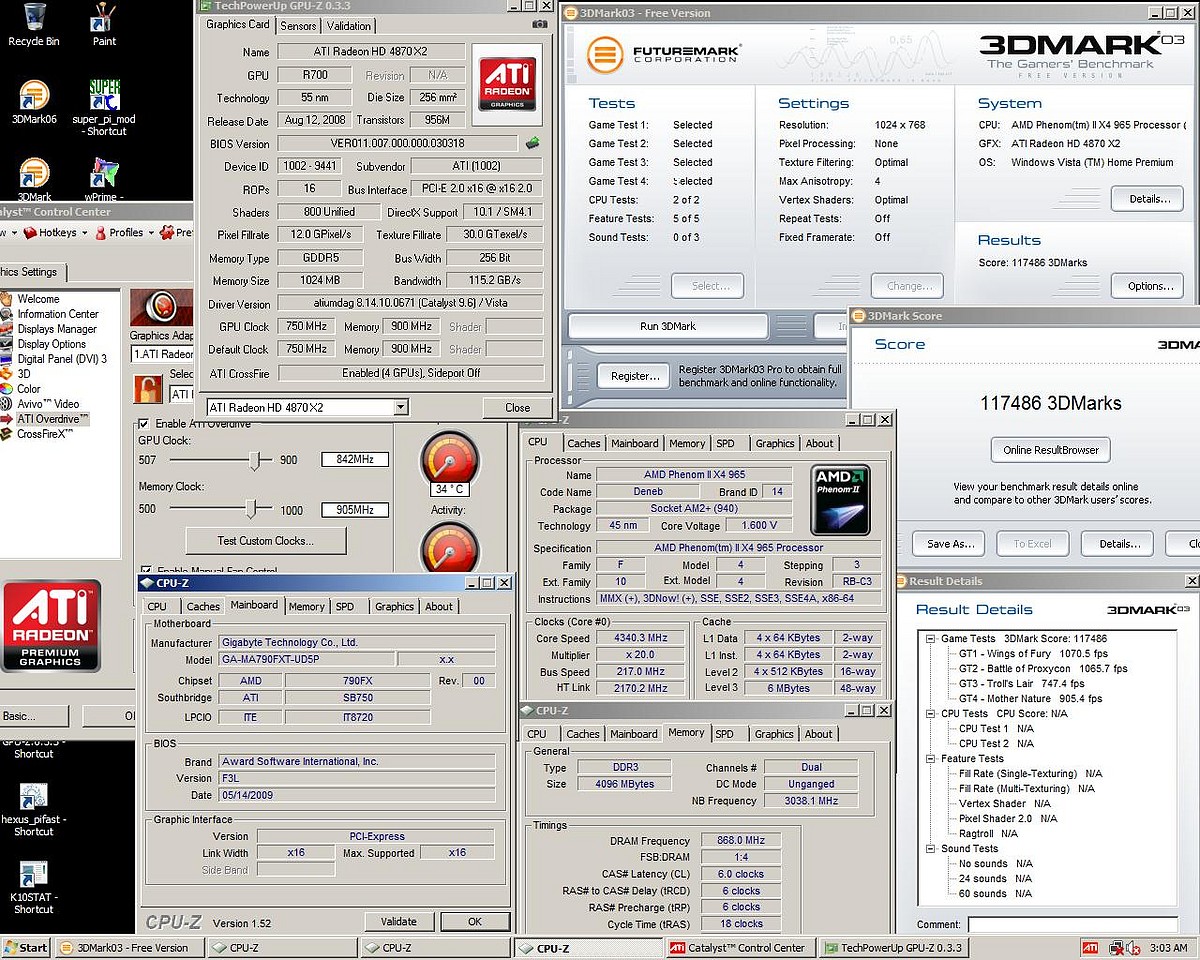Open the SPD tab in the CPU-Z Mainboard window
The height and width of the screenshot is (960, 1200).
coord(345,606)
